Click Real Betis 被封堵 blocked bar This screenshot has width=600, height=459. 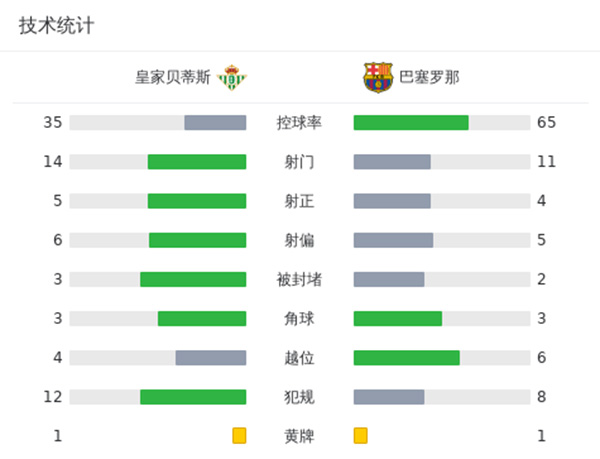[158, 279]
